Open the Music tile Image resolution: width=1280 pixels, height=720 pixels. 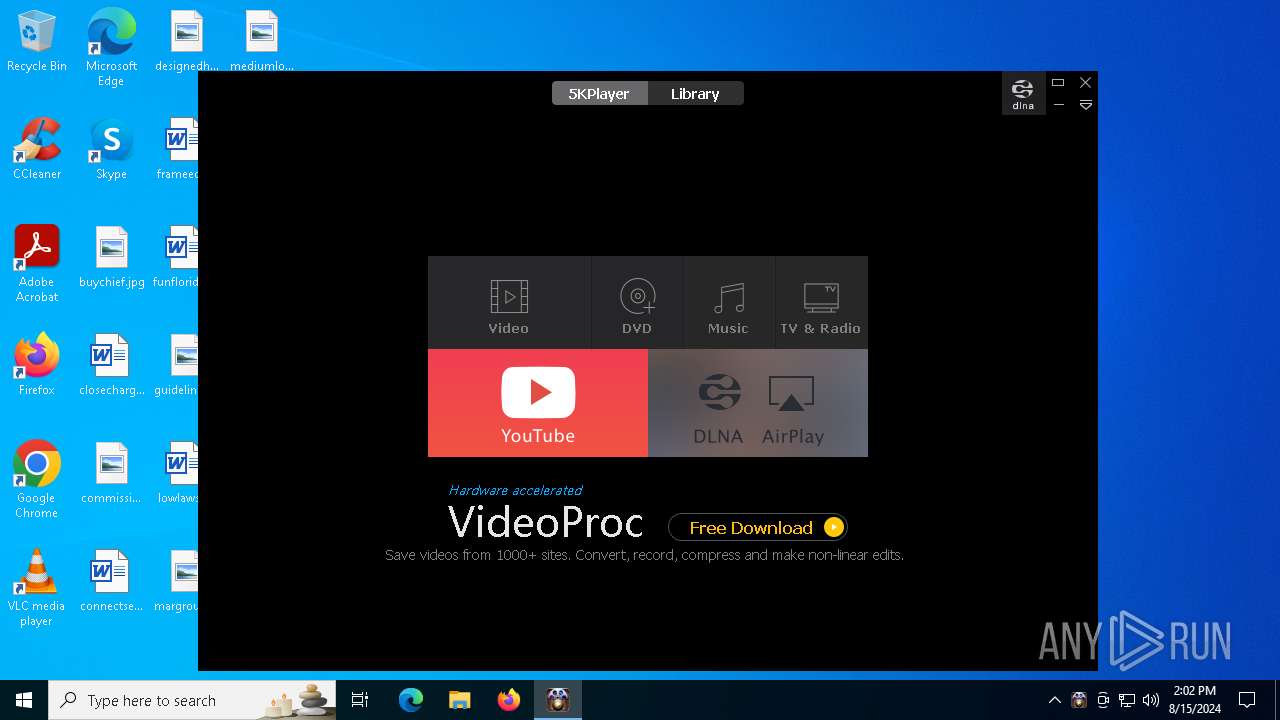(728, 302)
